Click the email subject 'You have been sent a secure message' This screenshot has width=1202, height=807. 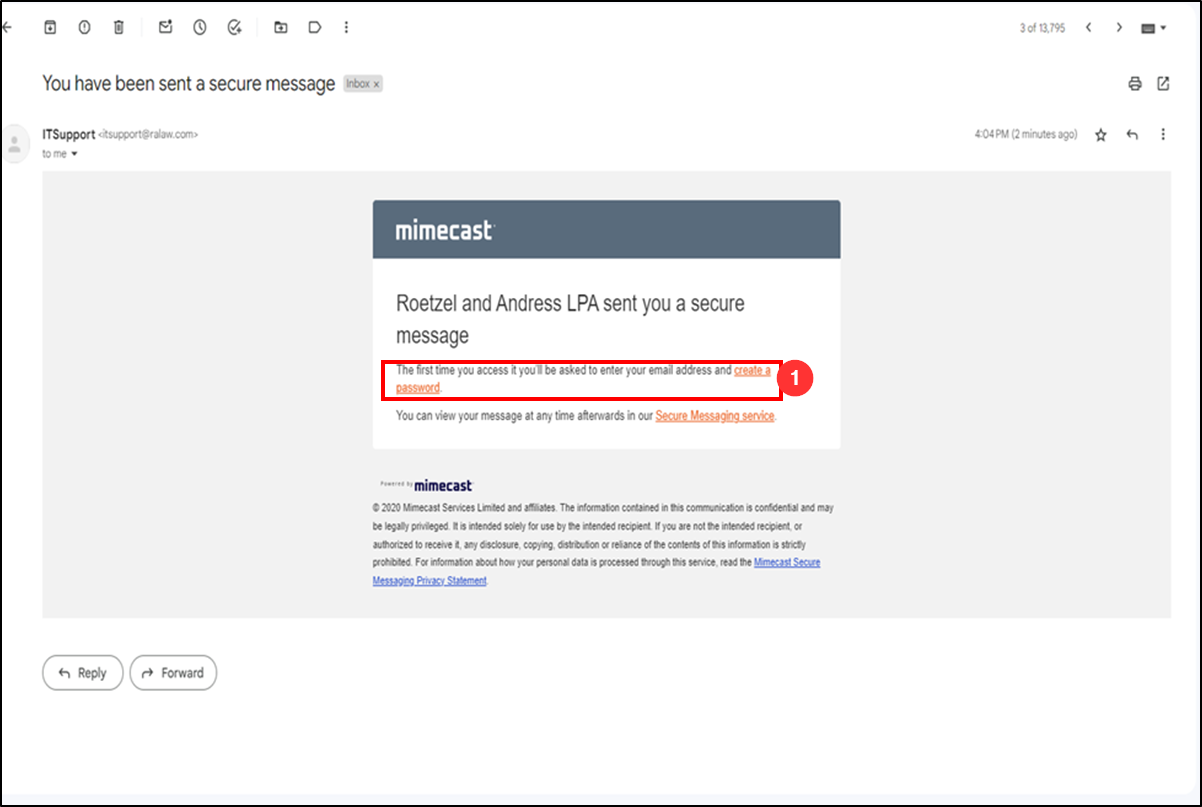tap(189, 84)
